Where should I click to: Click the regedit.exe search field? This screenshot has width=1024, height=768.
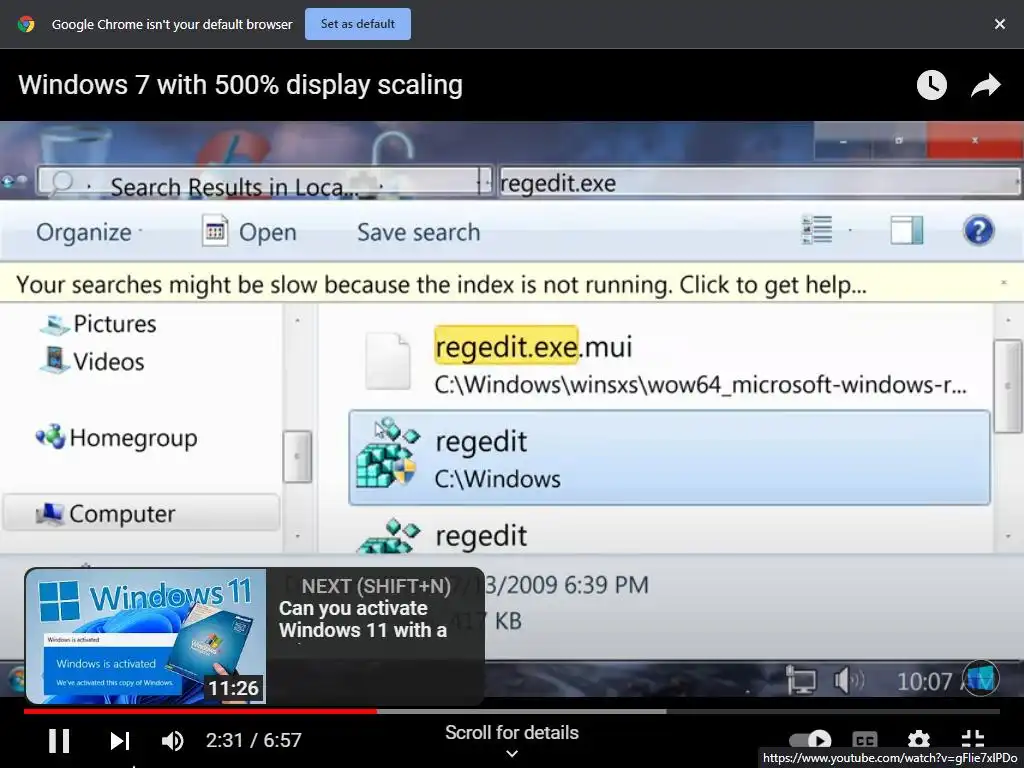pos(759,183)
